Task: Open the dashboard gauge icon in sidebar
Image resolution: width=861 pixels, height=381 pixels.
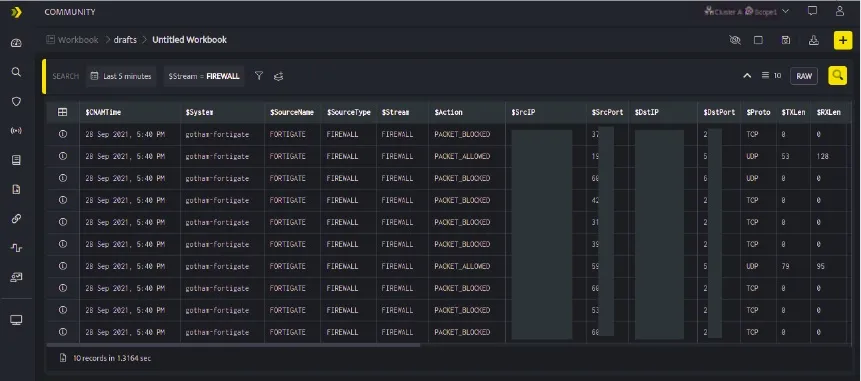Action: click(x=16, y=43)
